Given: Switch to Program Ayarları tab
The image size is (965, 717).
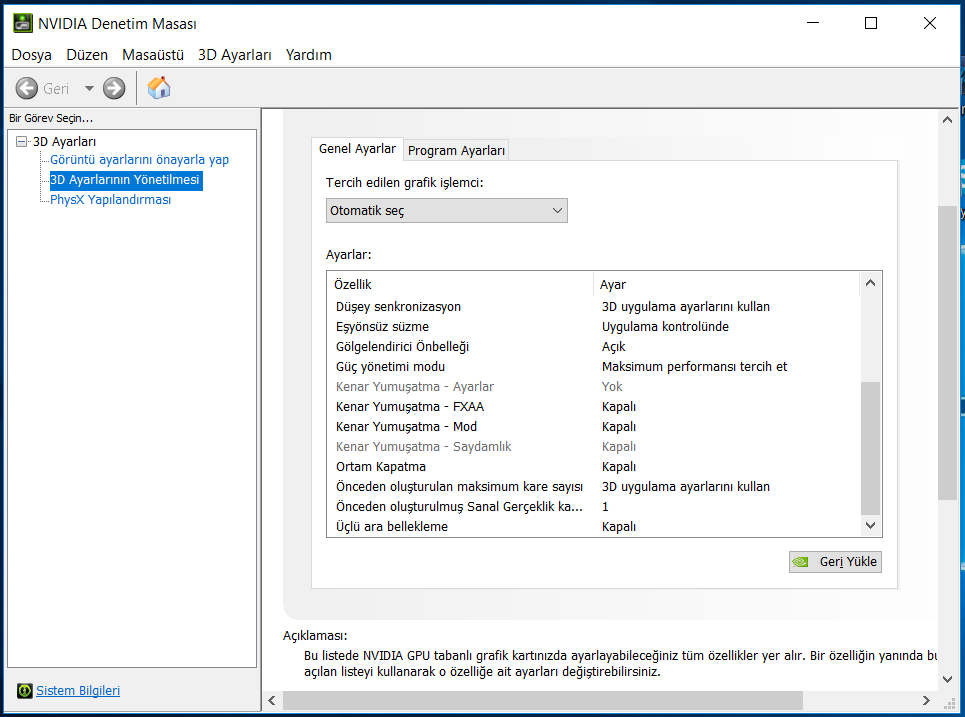Looking at the screenshot, I should tap(456, 151).
